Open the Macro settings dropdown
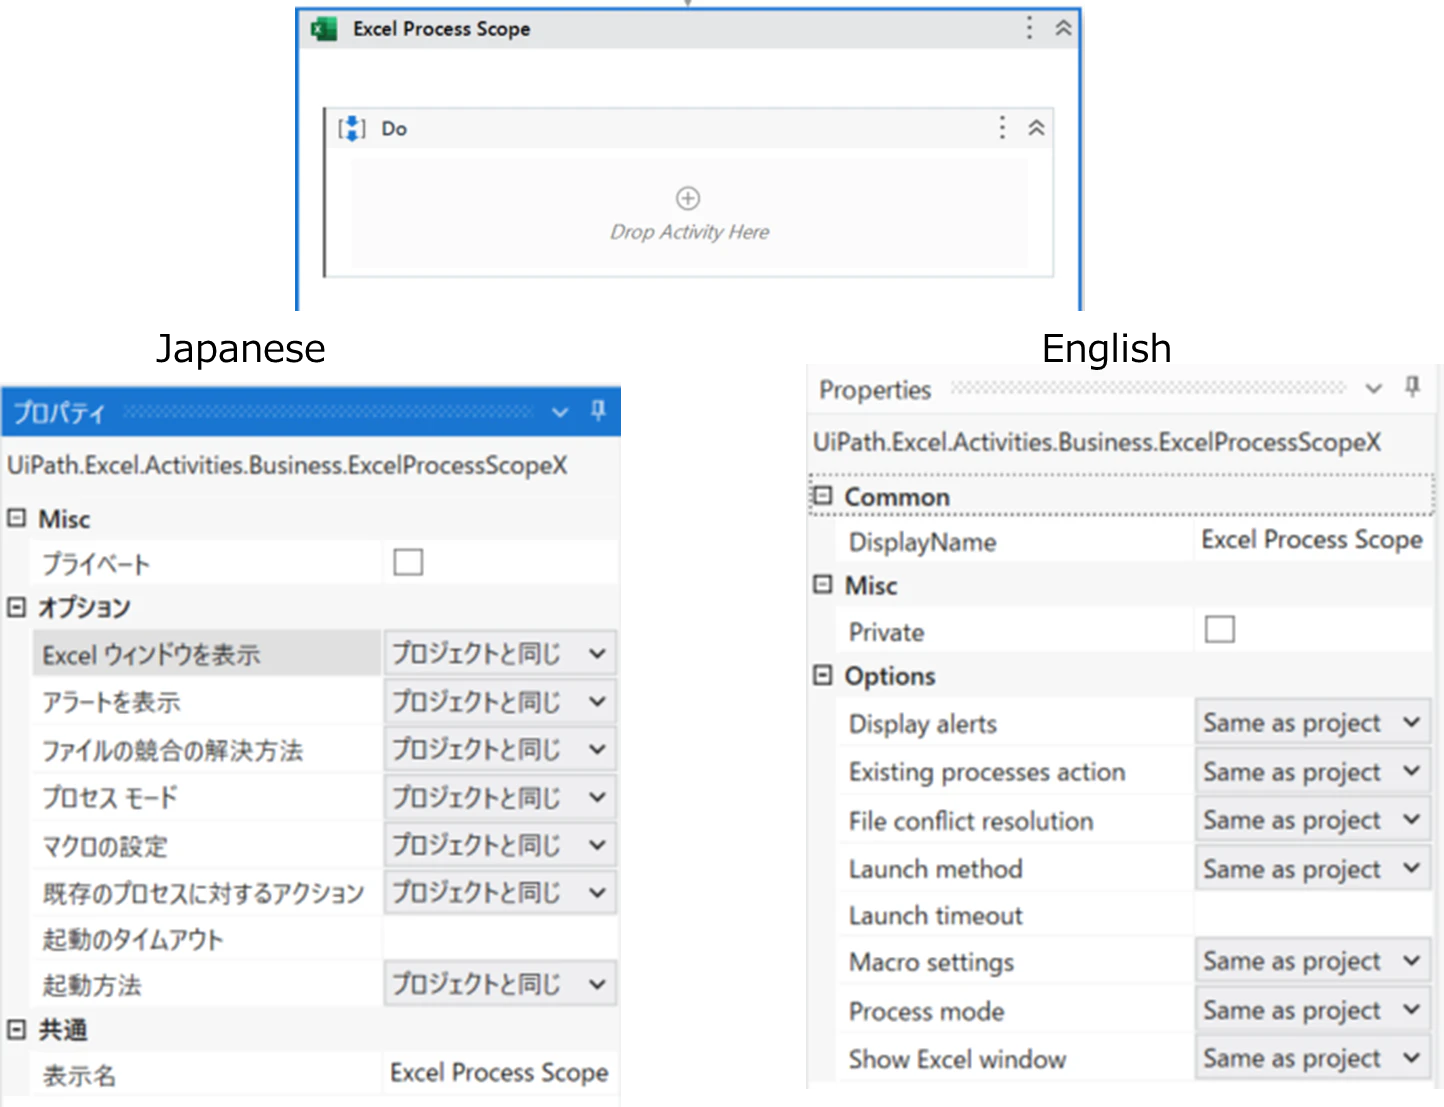Screen dimensions: 1444x1107 pyautogui.click(x=1312, y=961)
